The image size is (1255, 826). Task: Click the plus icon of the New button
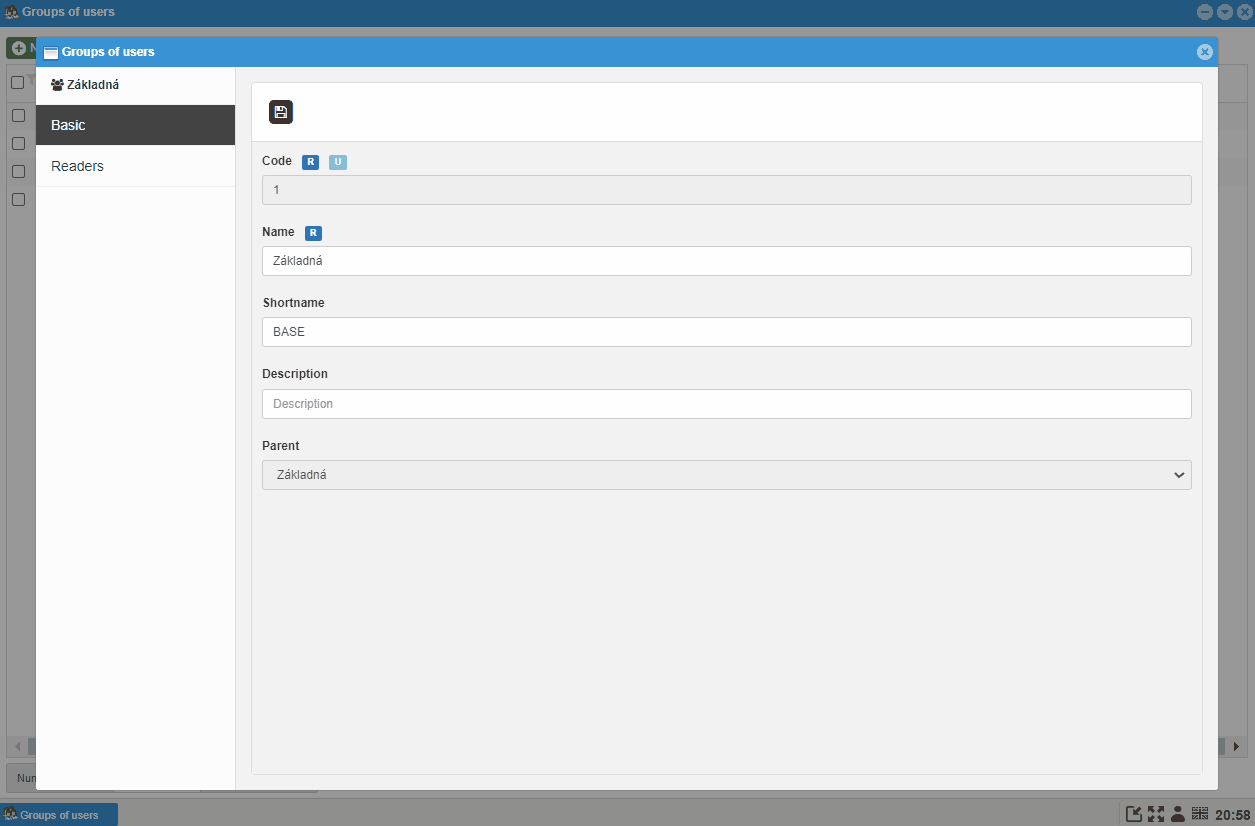(18, 48)
